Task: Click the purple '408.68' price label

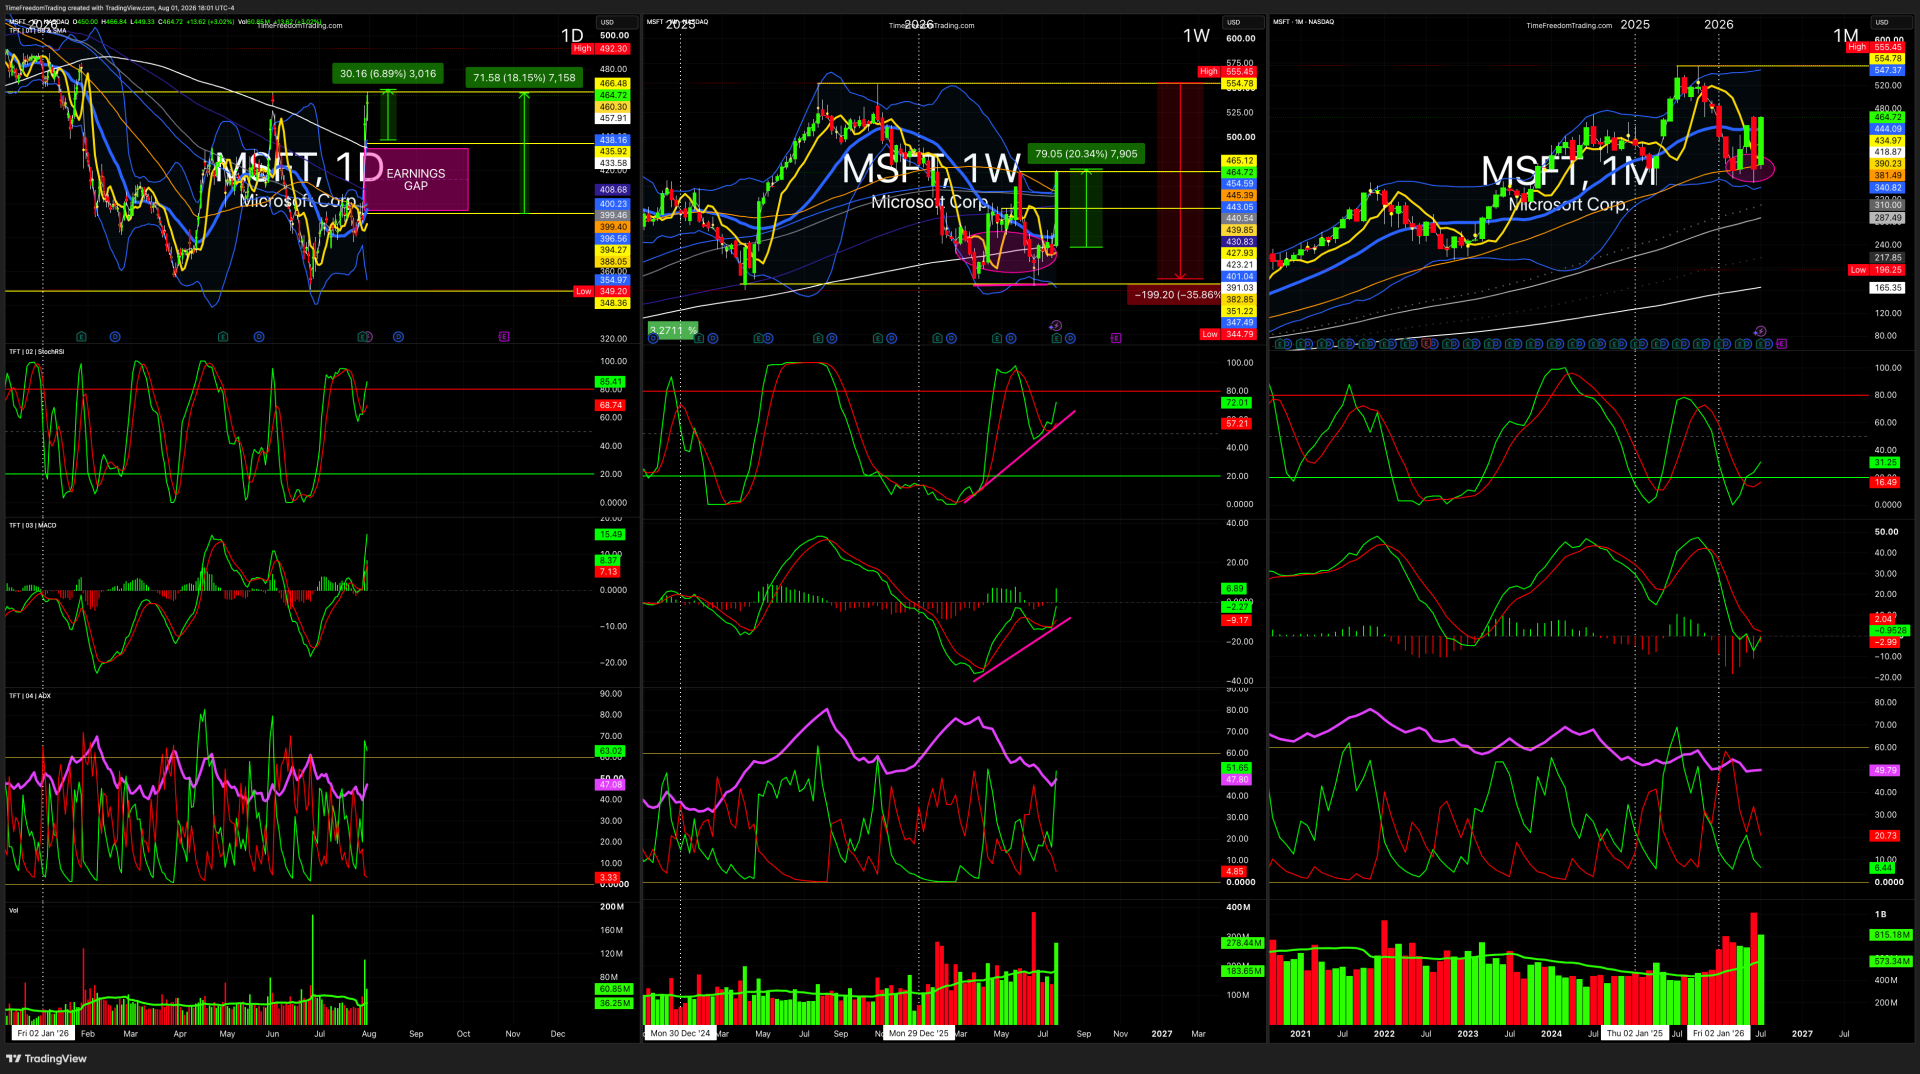Action: click(613, 190)
